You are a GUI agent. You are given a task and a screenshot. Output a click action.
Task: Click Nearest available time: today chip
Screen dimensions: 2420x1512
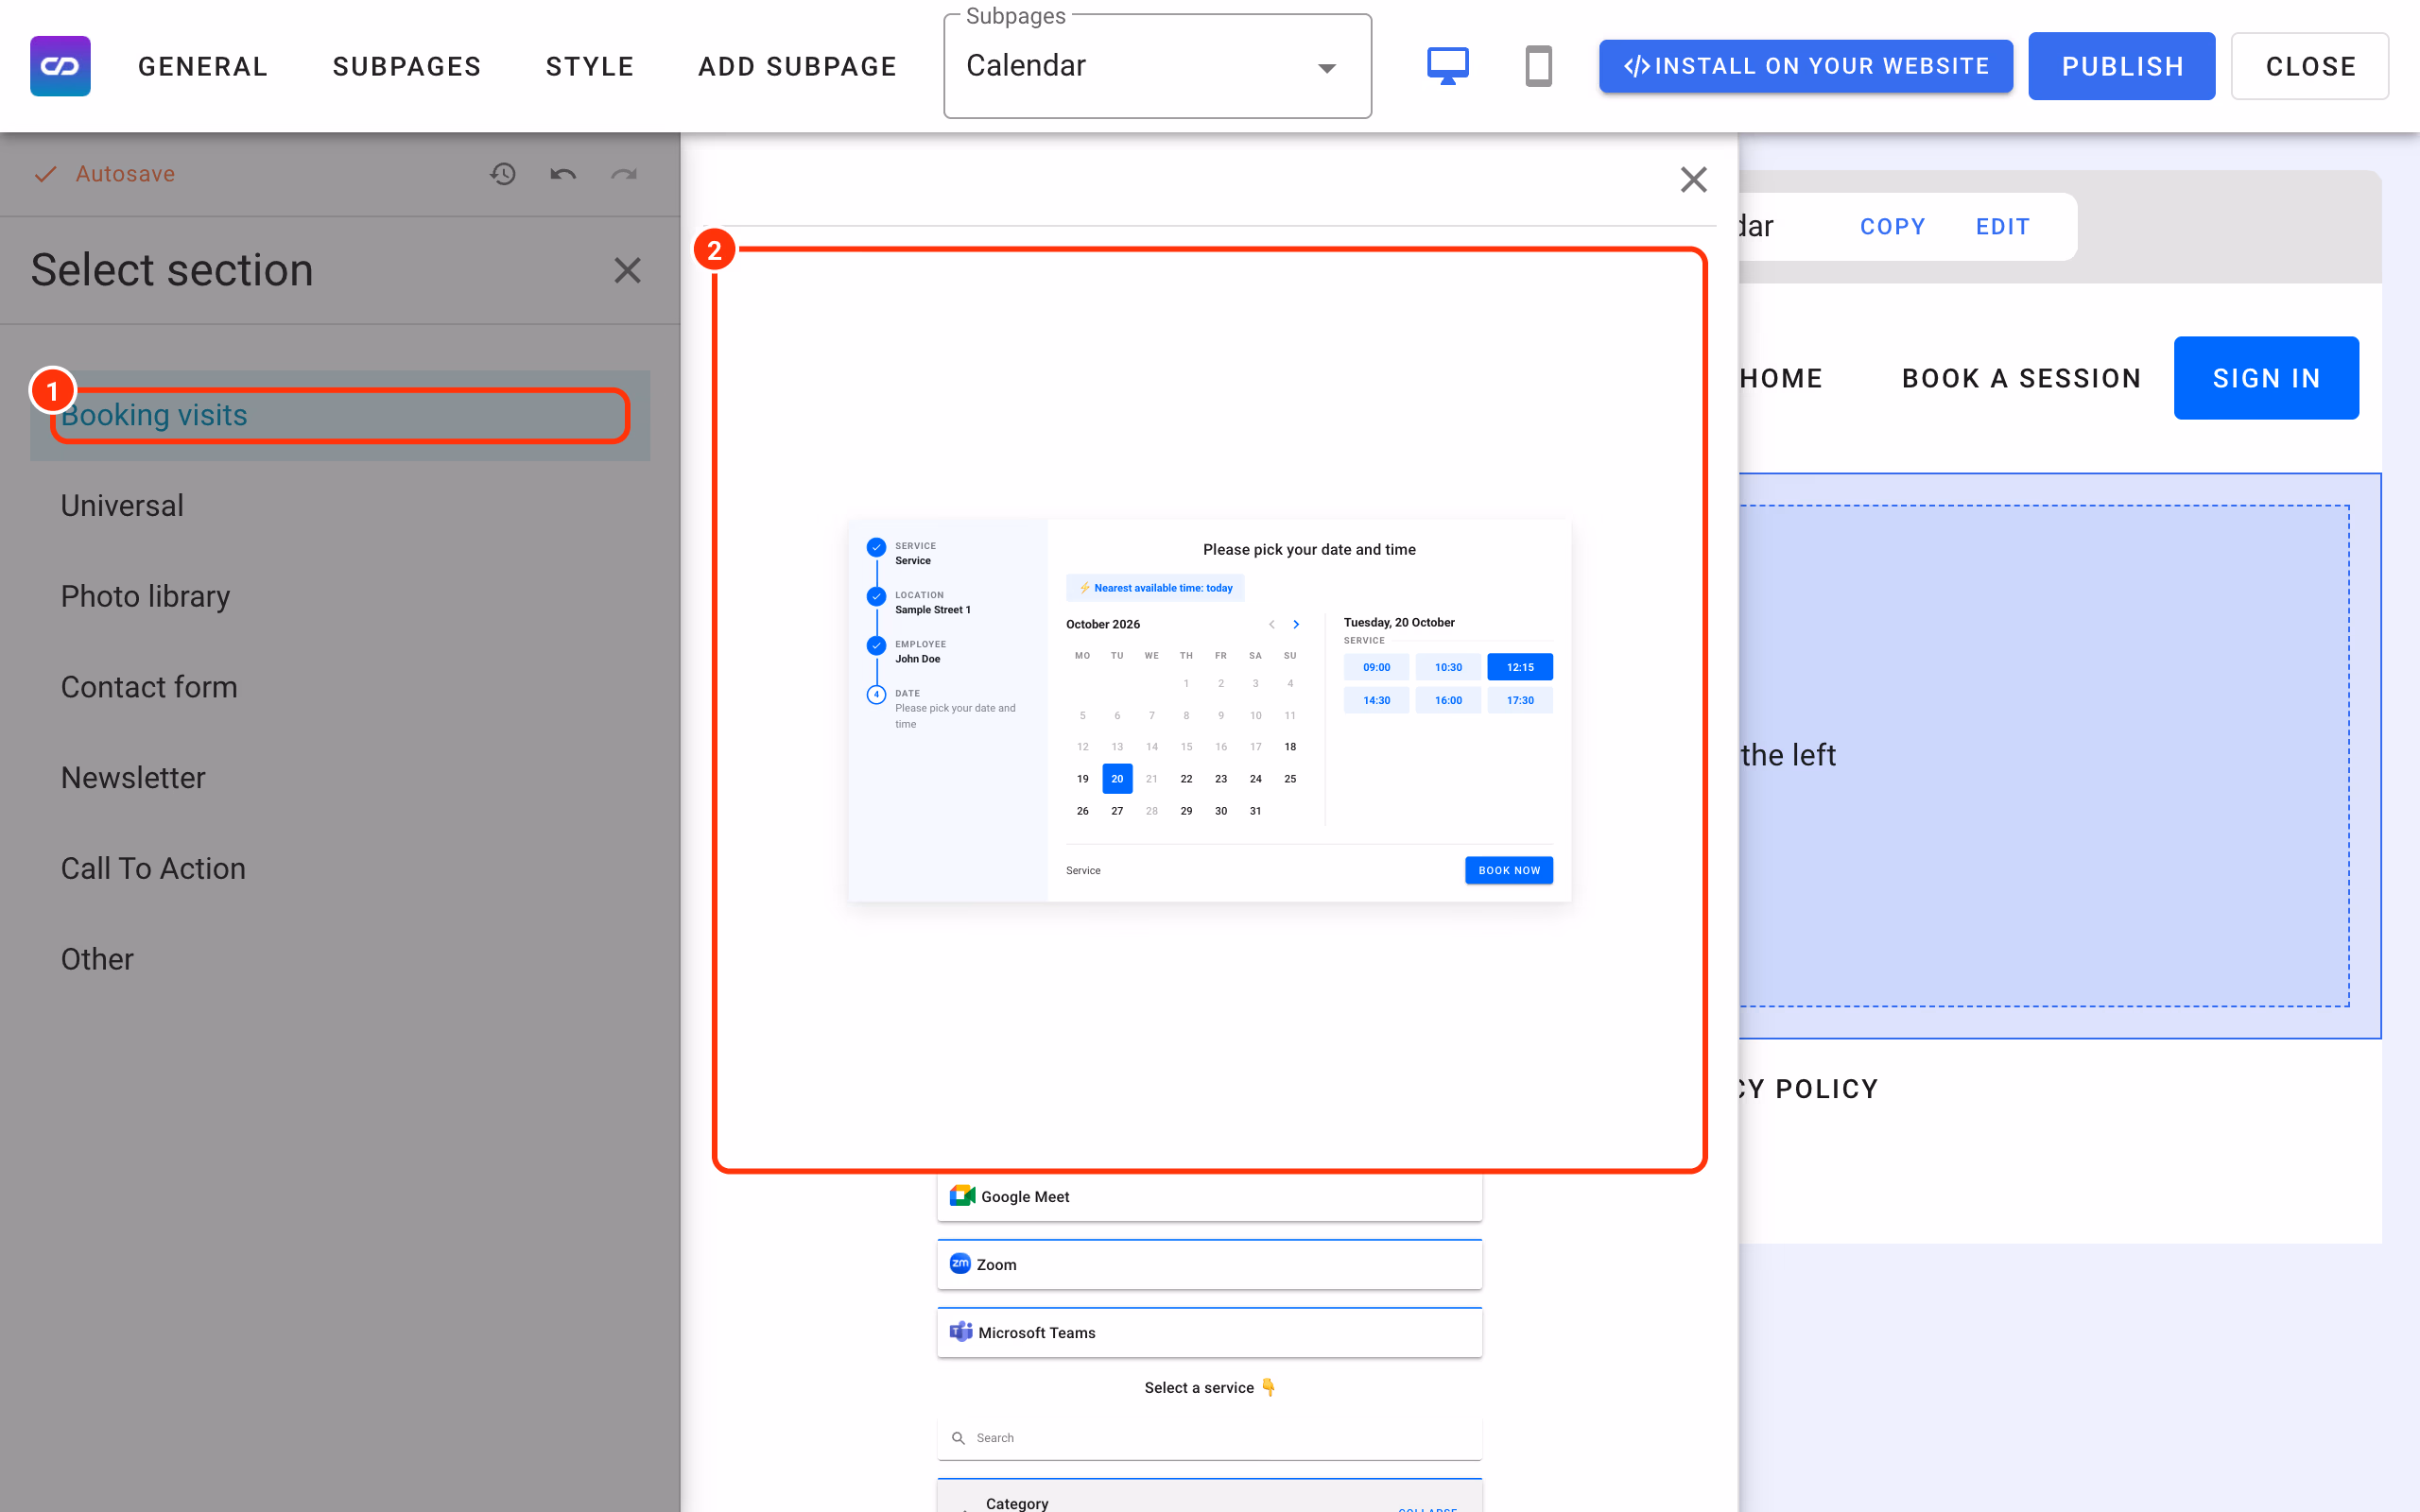click(1154, 588)
